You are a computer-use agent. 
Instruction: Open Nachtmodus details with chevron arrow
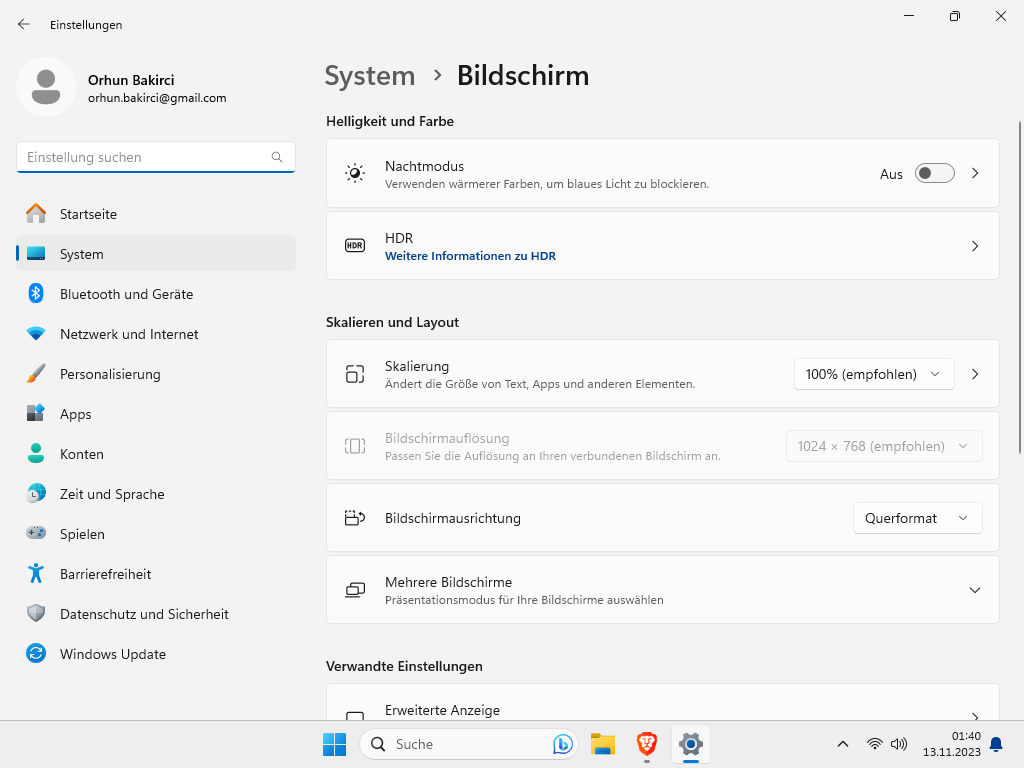975,174
